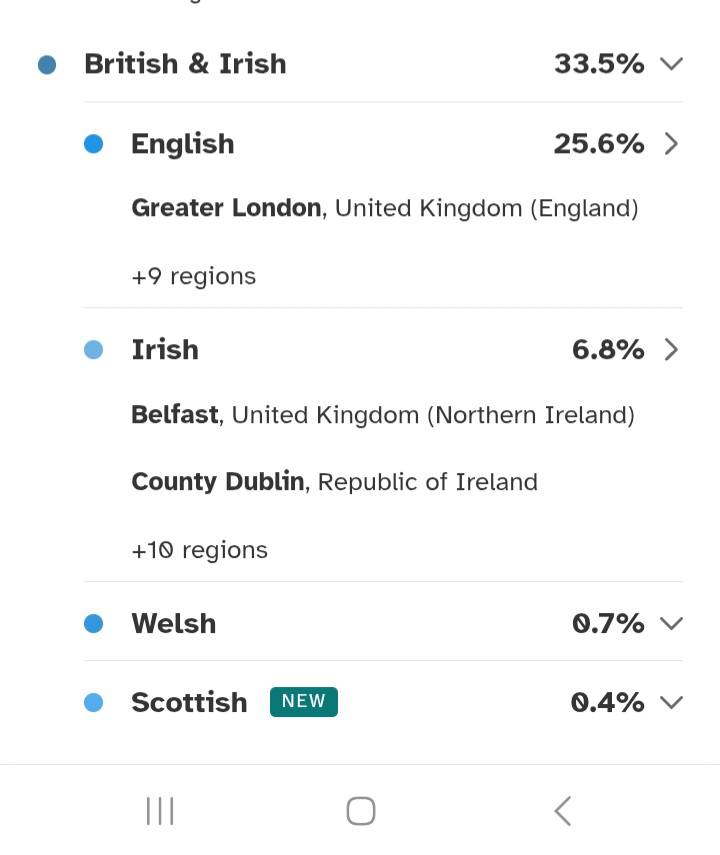Show the +9 regions under English
This screenshot has height=855, width=720.
193,276
